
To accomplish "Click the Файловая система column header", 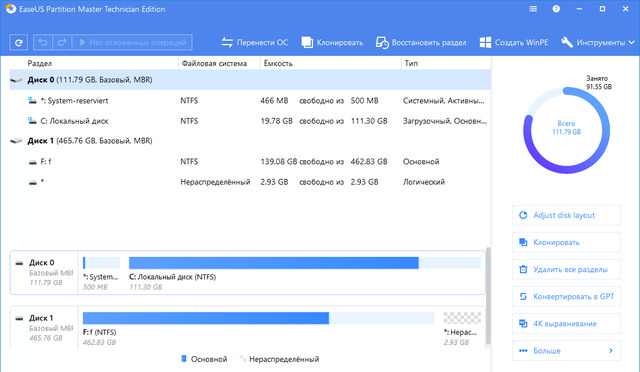I will pyautogui.click(x=214, y=63).
